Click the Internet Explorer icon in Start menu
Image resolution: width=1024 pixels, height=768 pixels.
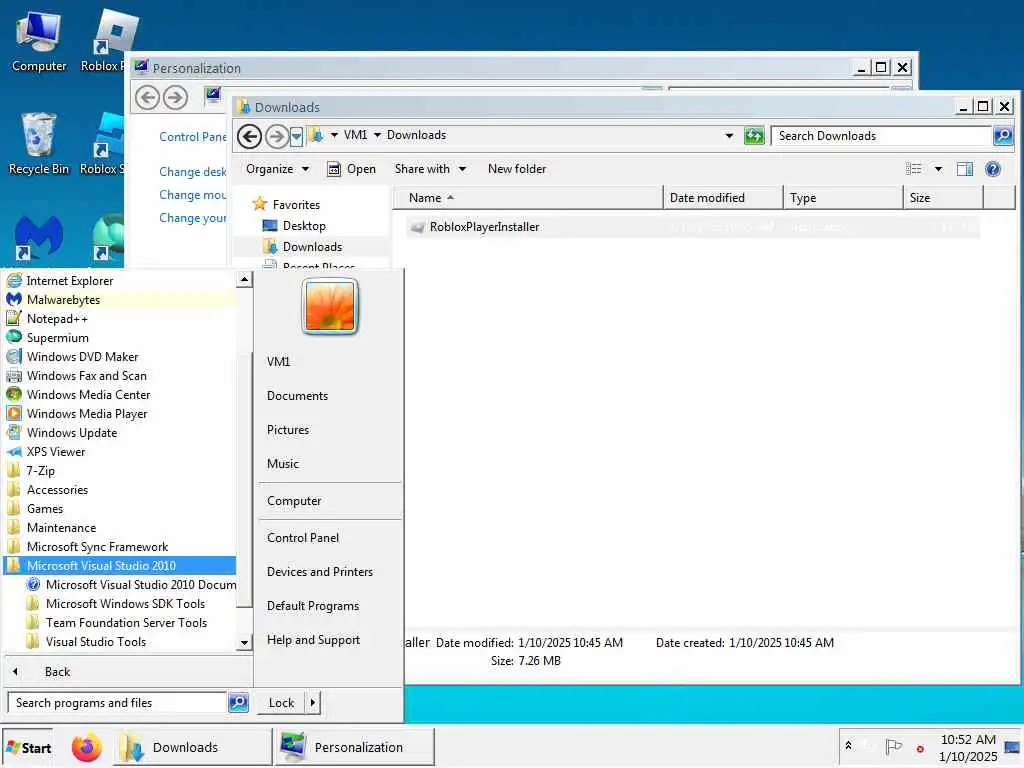[14, 281]
